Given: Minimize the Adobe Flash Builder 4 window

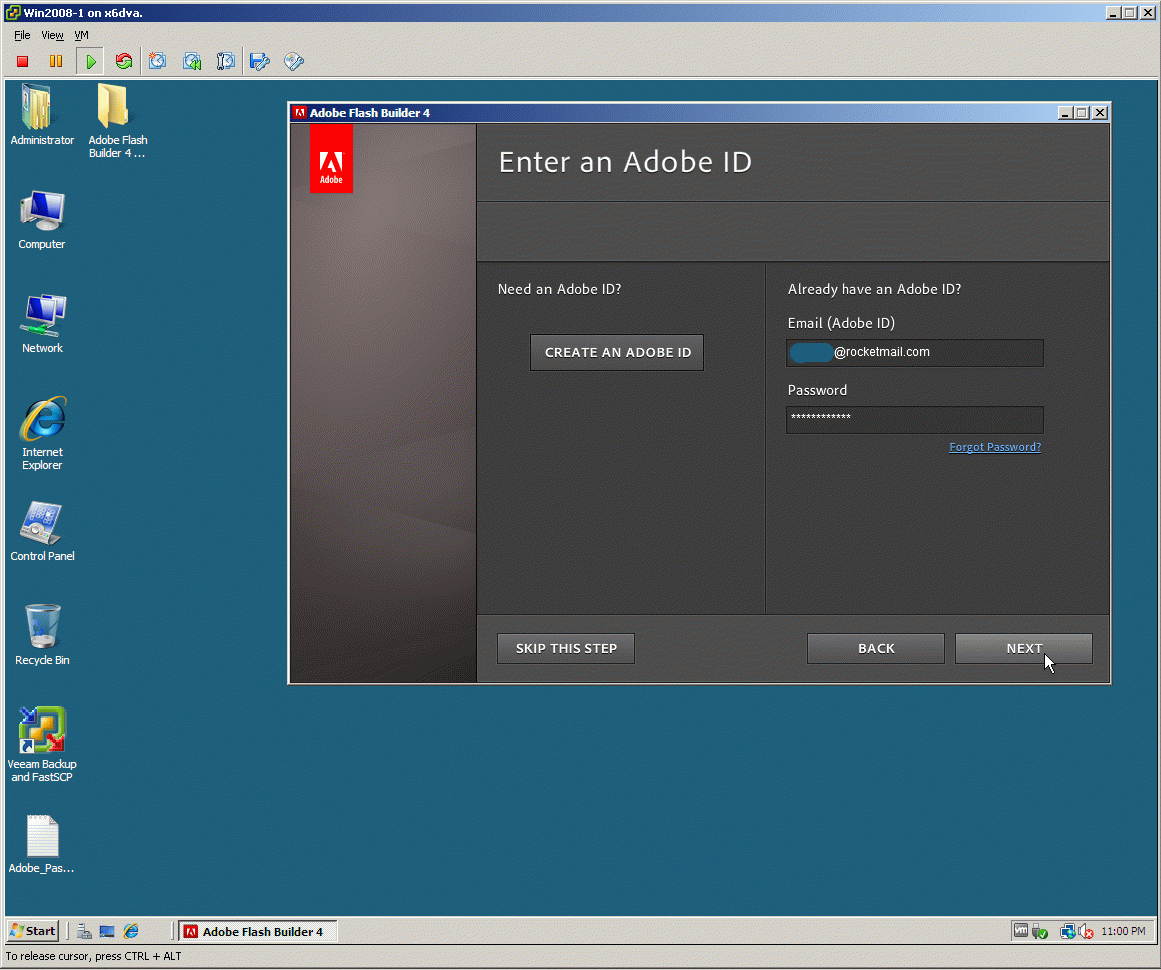Looking at the screenshot, I should click(x=1065, y=113).
